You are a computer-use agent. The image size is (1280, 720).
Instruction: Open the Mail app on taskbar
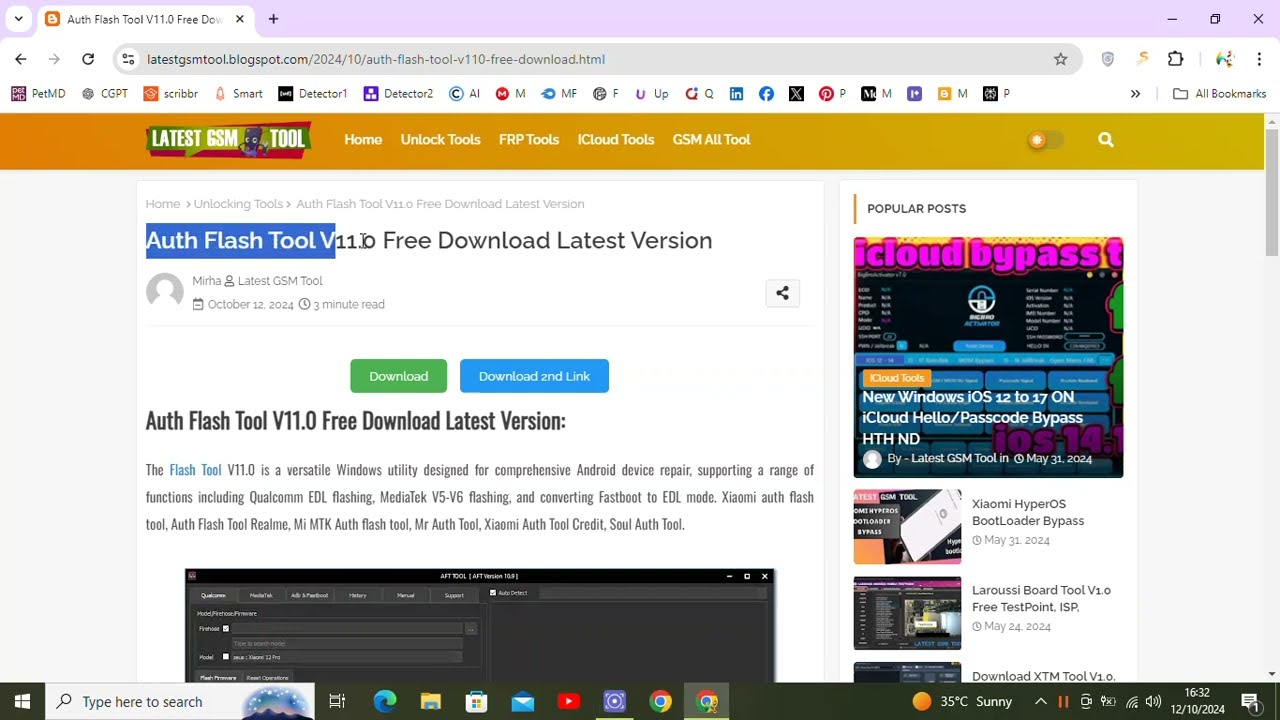[523, 702]
